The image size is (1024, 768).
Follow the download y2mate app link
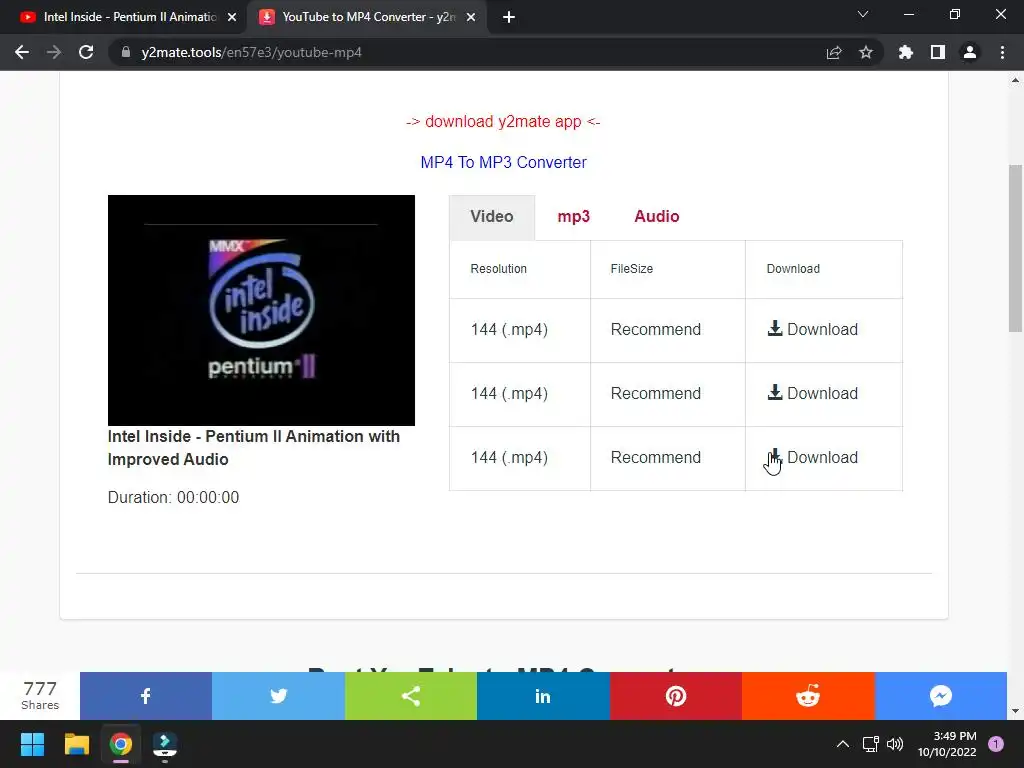coord(503,121)
